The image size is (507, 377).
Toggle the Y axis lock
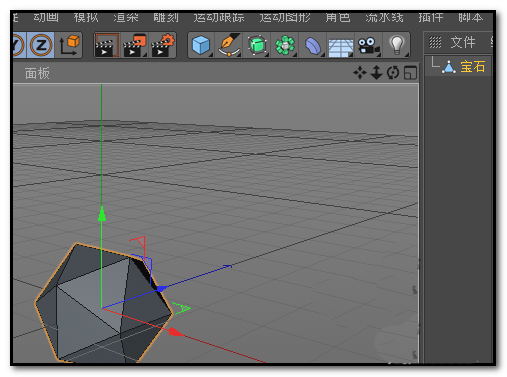pyautogui.click(x=18, y=45)
